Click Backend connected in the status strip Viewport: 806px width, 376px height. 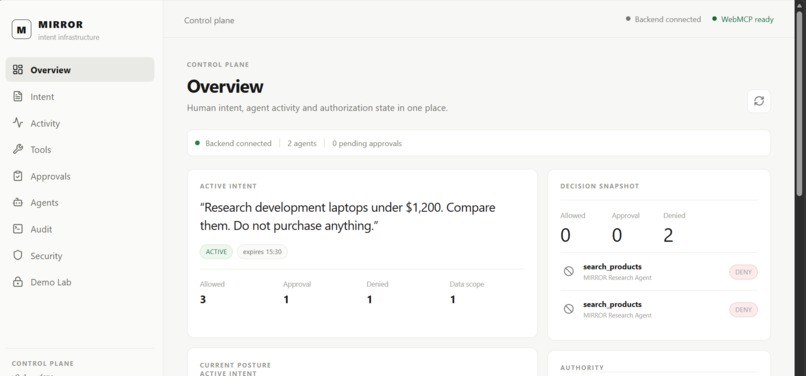(x=233, y=144)
